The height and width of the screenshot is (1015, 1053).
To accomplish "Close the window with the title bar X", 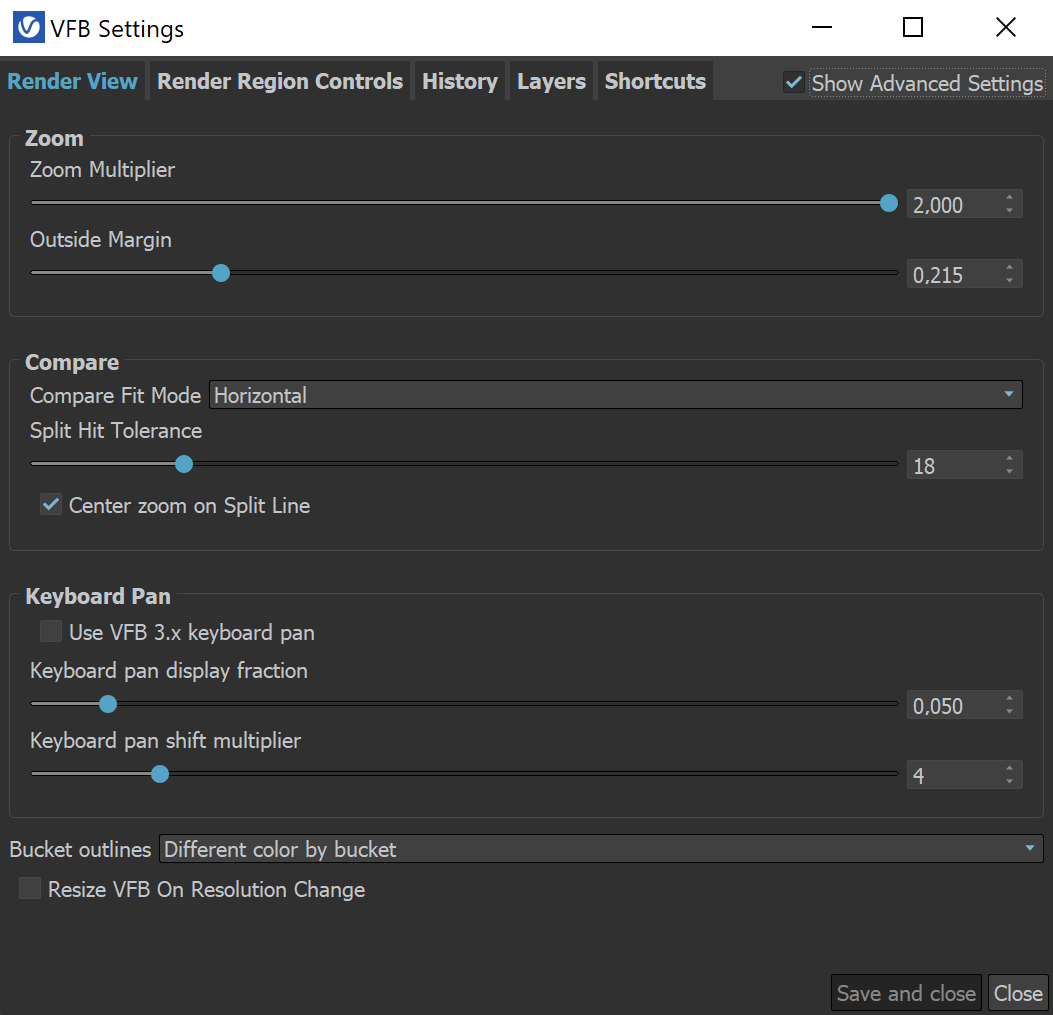I will [x=1005, y=28].
